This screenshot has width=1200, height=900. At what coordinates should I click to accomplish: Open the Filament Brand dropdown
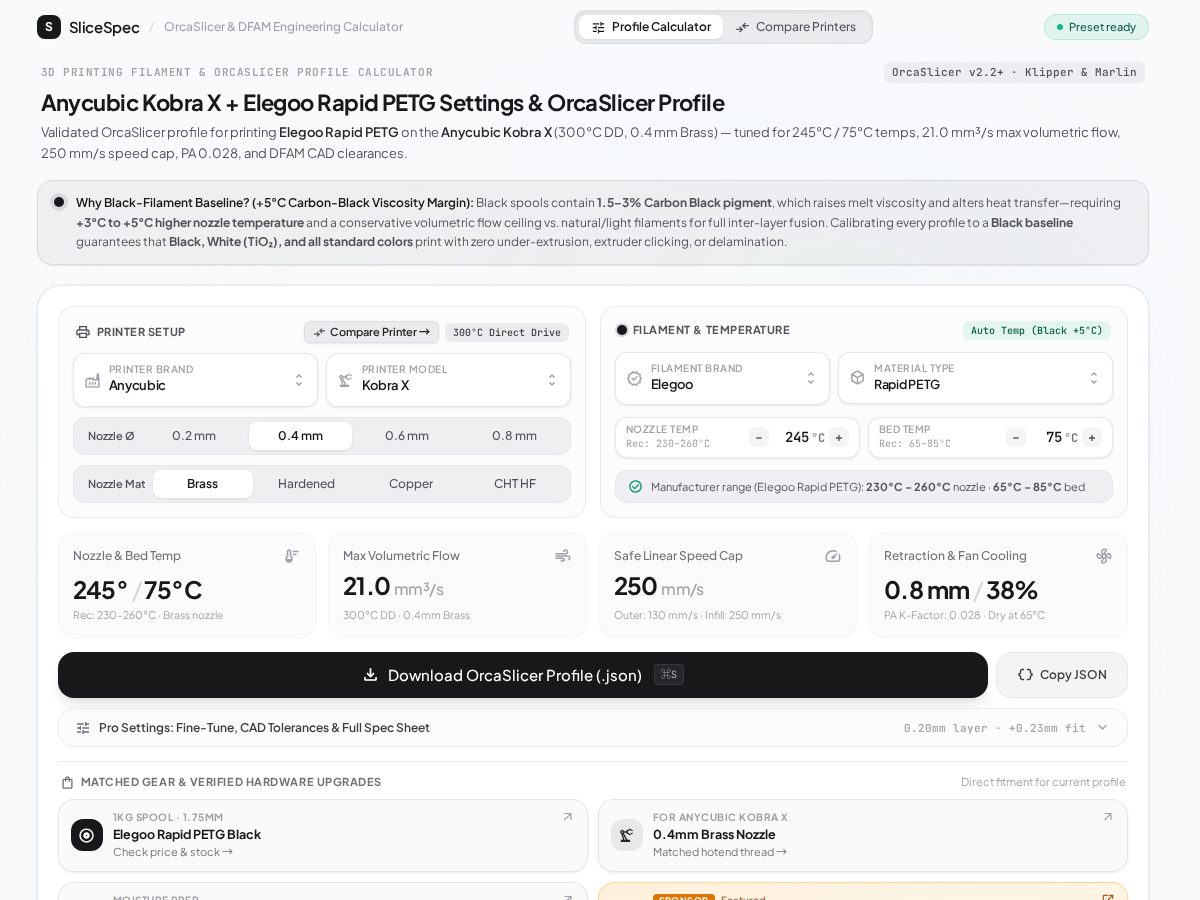722,379
